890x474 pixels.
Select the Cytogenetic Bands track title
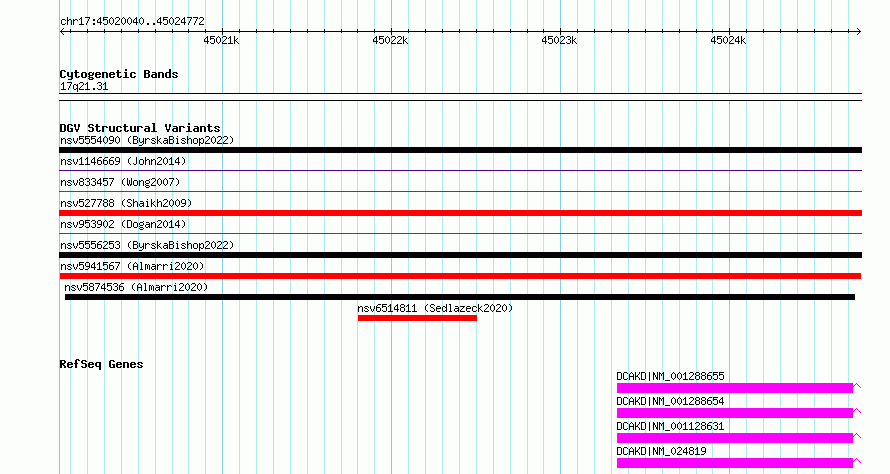pyautogui.click(x=119, y=74)
